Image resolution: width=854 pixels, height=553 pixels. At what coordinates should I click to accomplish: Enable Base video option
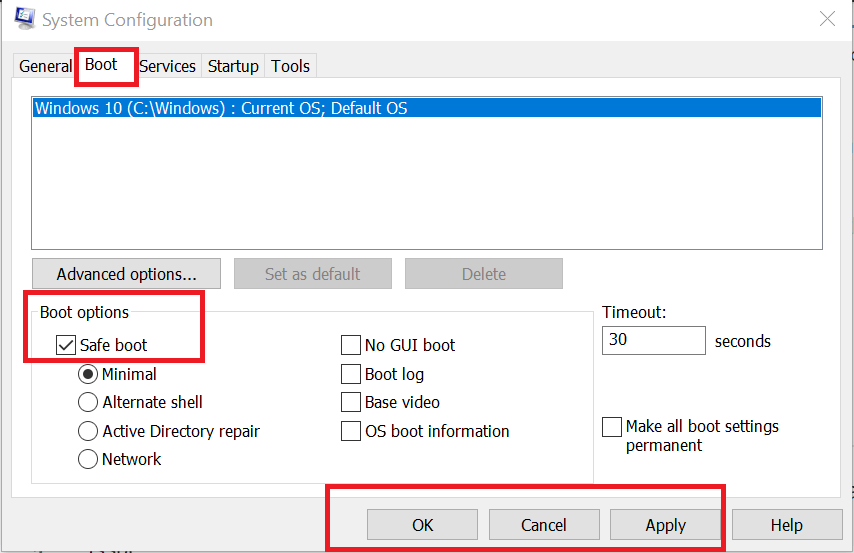pyautogui.click(x=351, y=402)
